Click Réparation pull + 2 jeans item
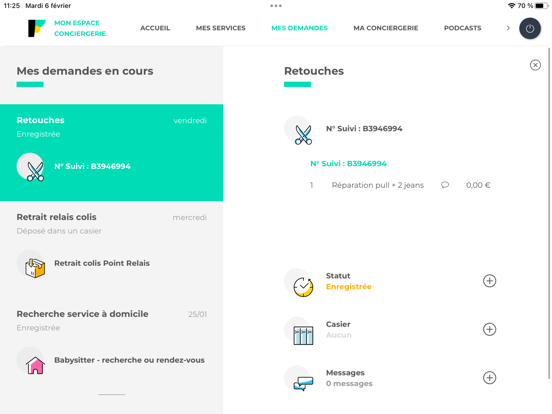This screenshot has width=552, height=414. 377,185
